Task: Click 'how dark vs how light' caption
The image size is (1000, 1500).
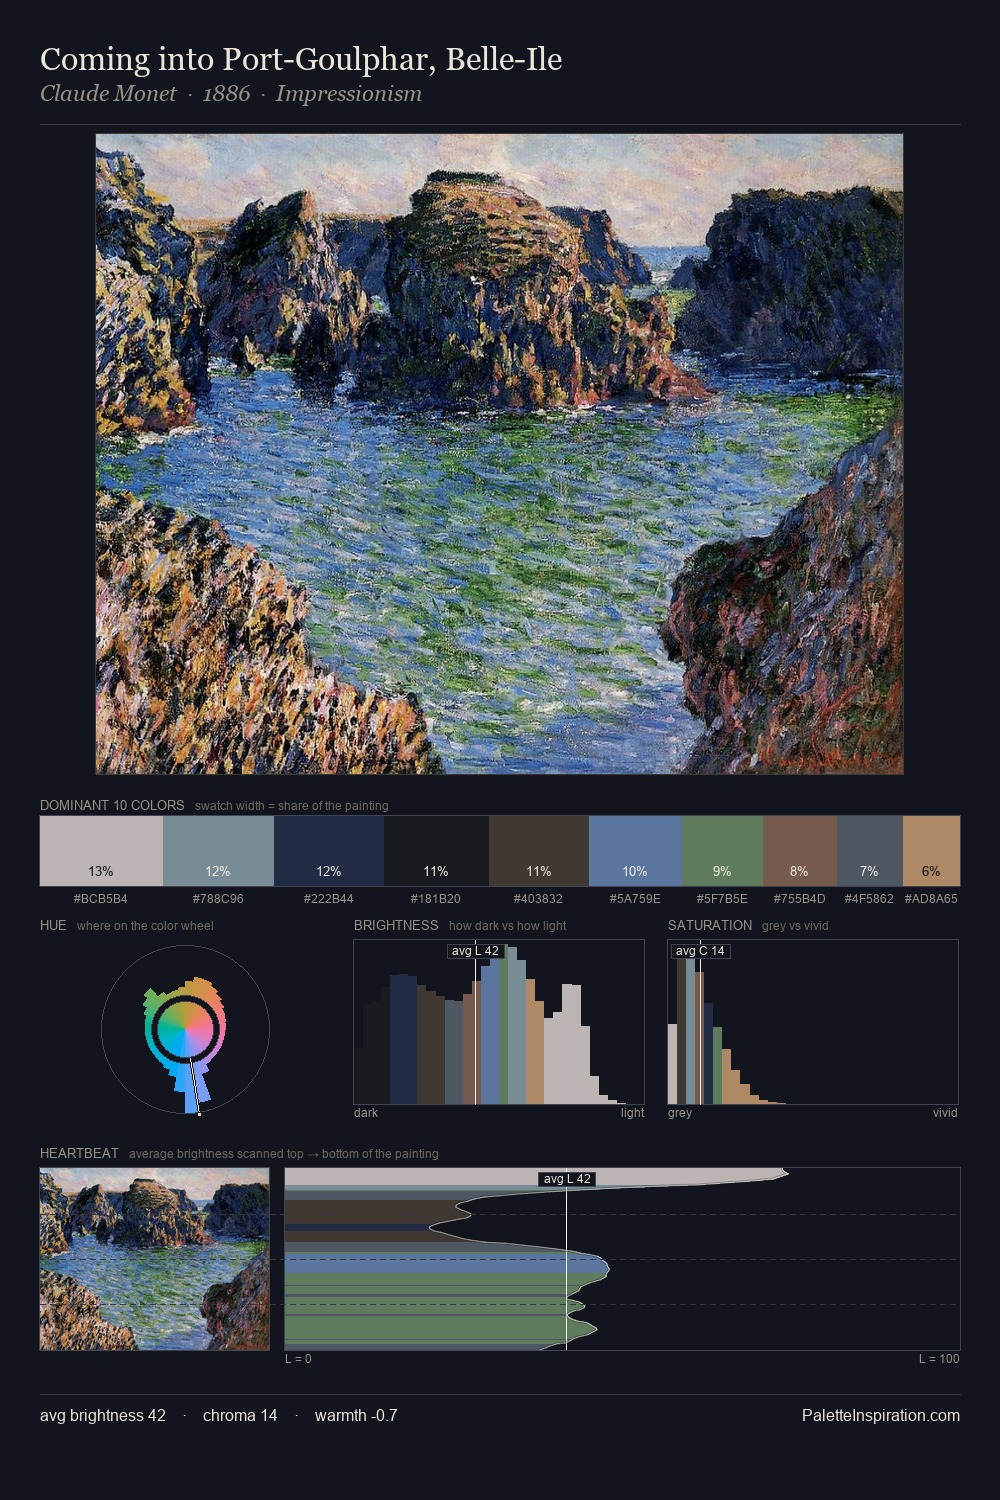Action: [508, 926]
